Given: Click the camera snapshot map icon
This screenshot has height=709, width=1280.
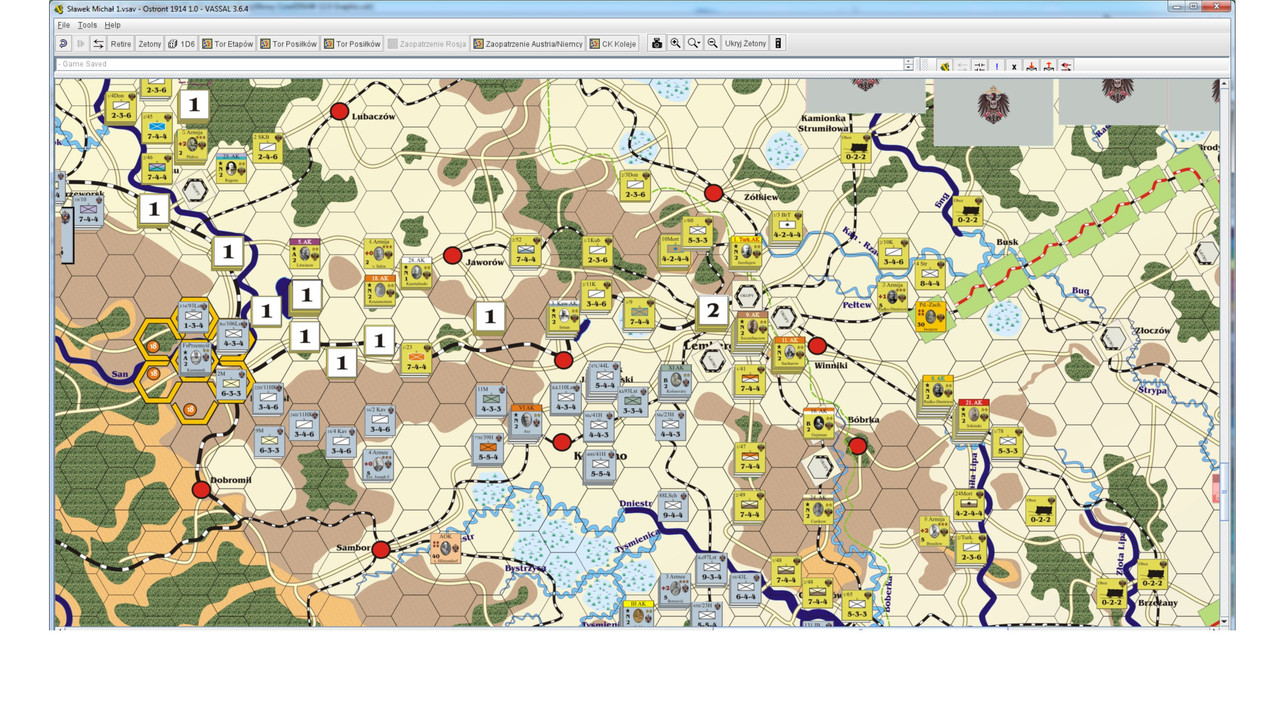Looking at the screenshot, I should (x=657, y=44).
